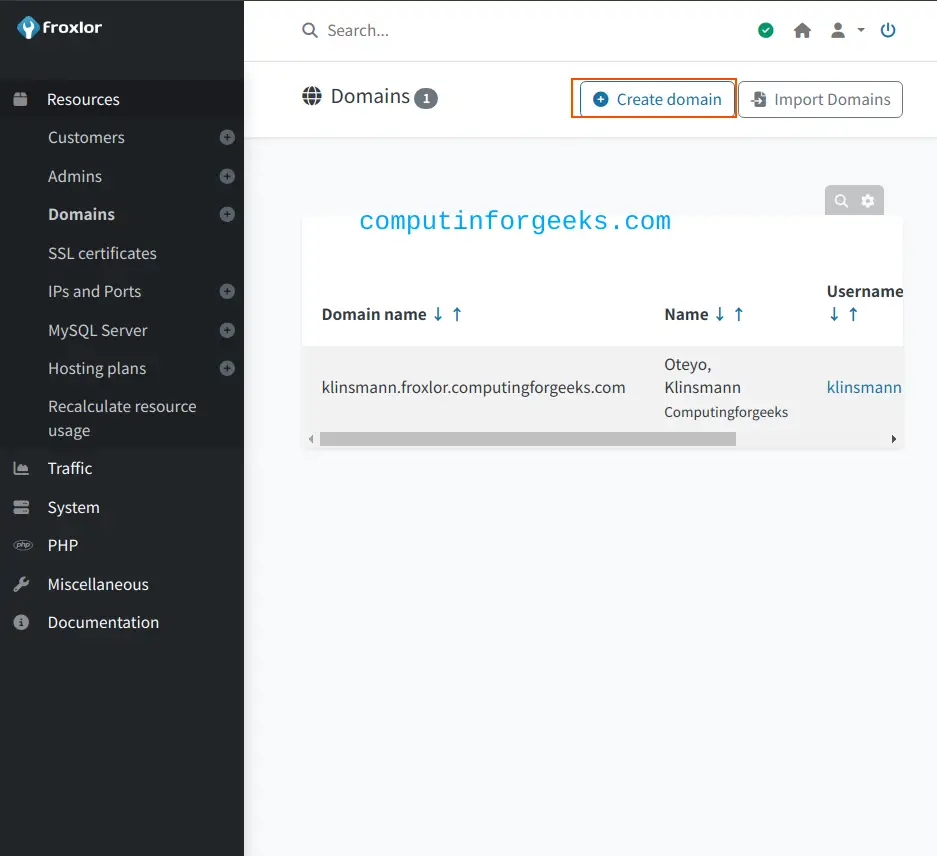The height and width of the screenshot is (856, 937).
Task: Click the table scroll left arrow
Action: pyautogui.click(x=311, y=439)
